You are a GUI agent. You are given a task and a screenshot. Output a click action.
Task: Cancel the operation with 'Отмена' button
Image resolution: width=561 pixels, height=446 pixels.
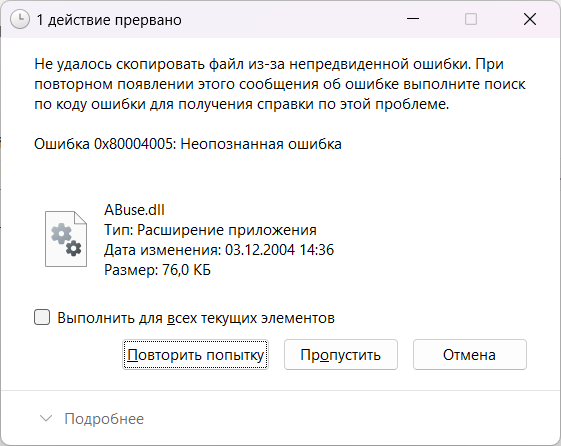click(x=470, y=355)
